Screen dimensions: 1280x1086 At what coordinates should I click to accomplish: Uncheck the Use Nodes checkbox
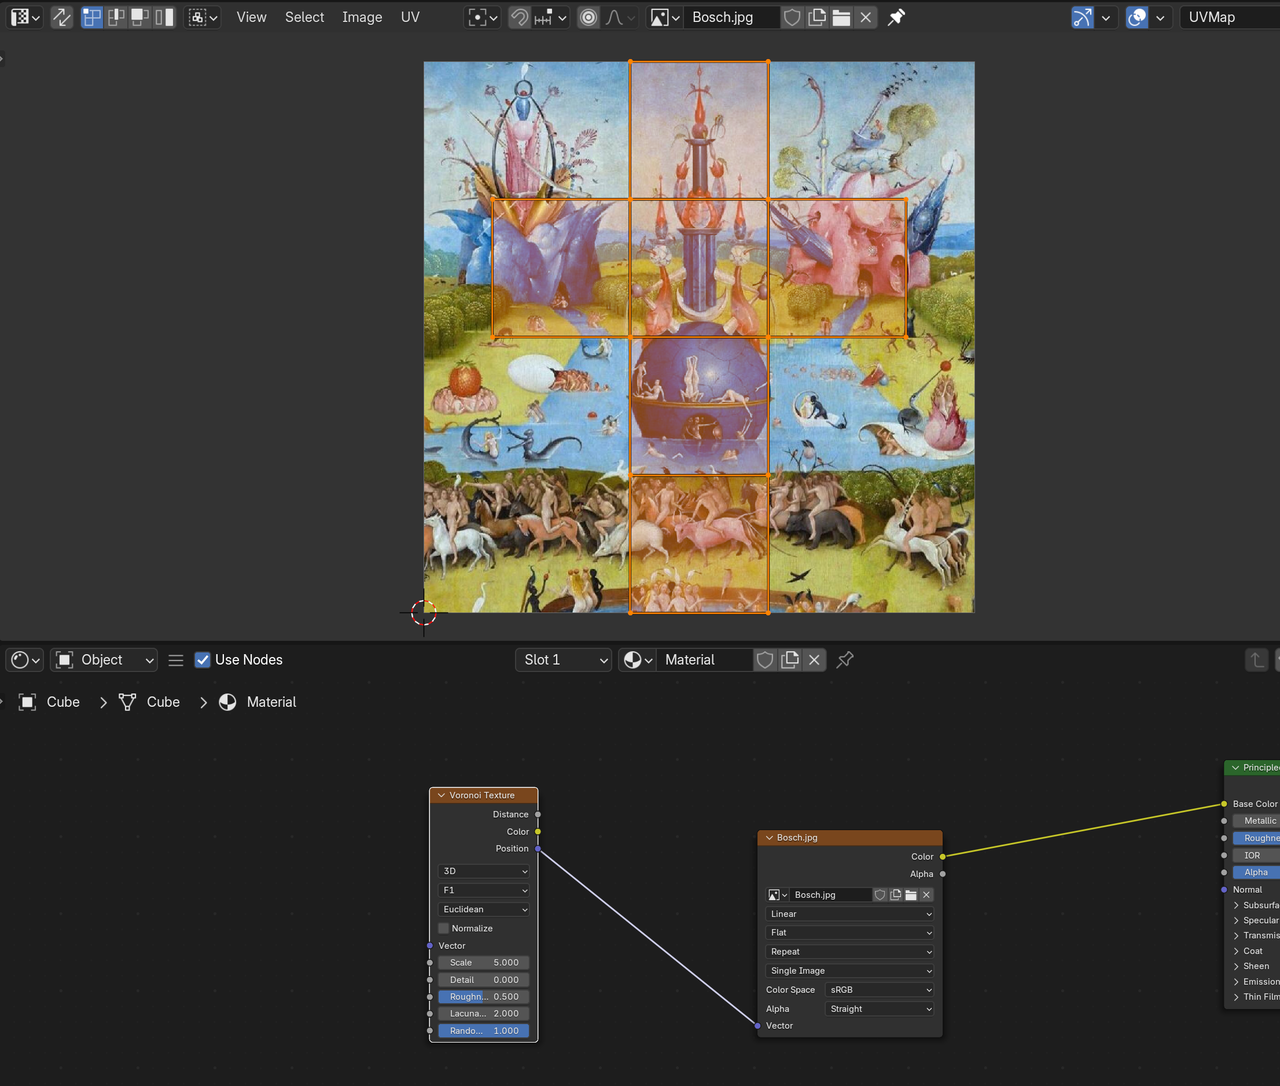click(x=203, y=660)
